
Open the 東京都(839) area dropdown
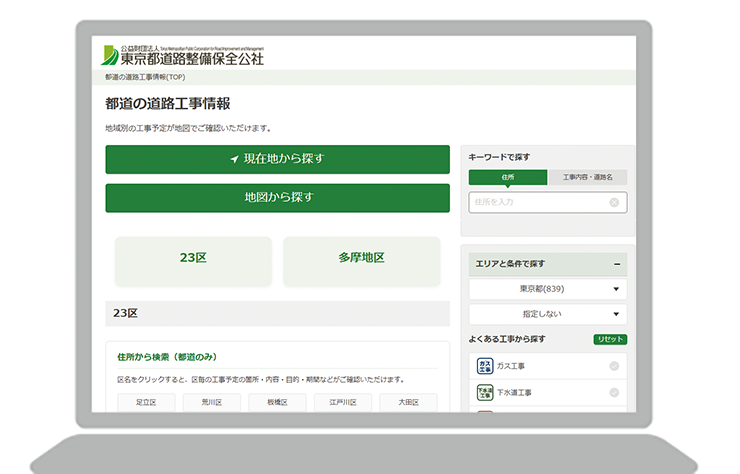pos(547,289)
